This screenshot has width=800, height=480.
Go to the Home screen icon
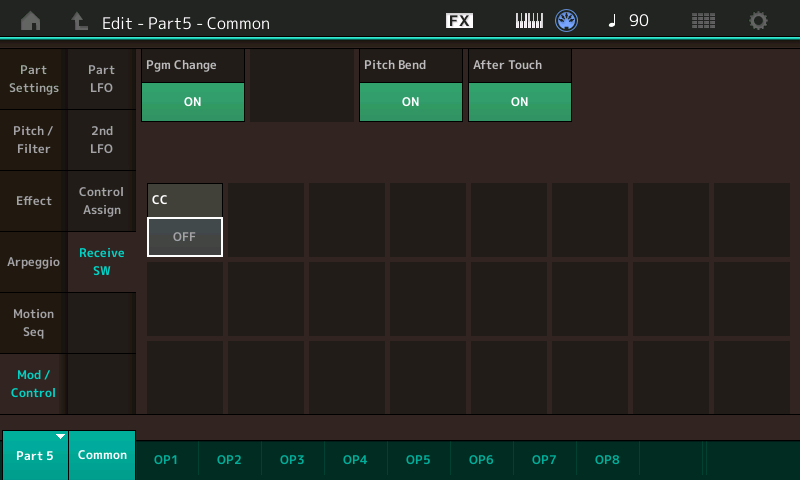pyautogui.click(x=31, y=21)
